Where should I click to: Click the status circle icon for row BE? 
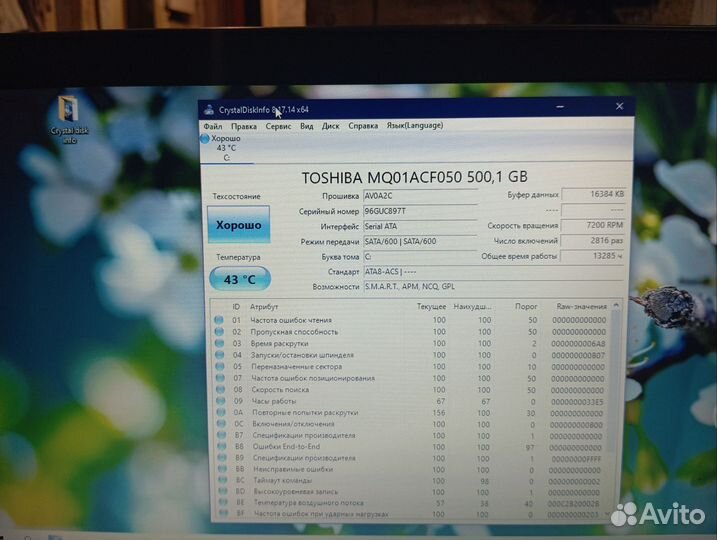pyautogui.click(x=223, y=502)
